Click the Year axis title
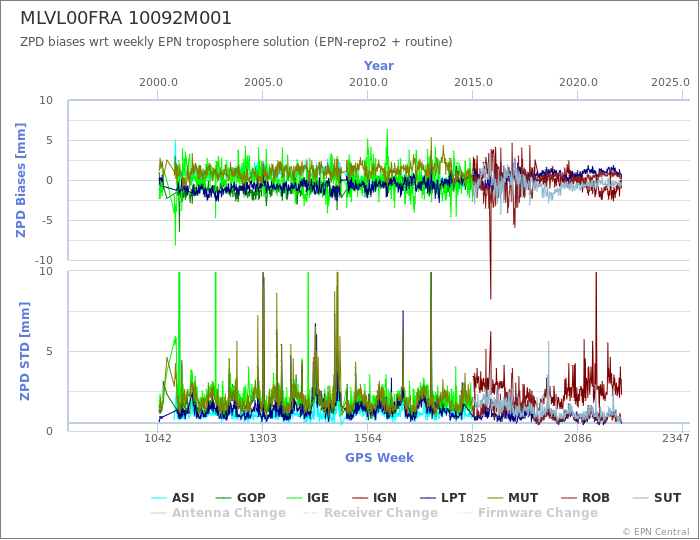Screen dimensions: 700x540 [379, 66]
